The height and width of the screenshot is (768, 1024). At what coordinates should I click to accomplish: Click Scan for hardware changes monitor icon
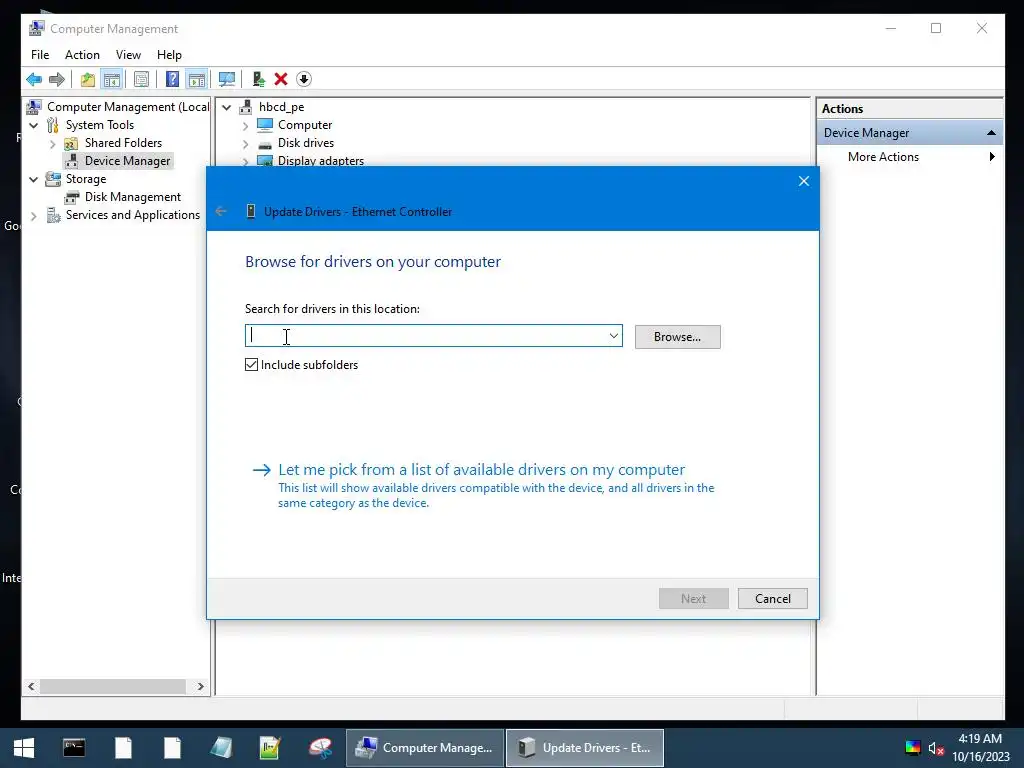click(227, 80)
